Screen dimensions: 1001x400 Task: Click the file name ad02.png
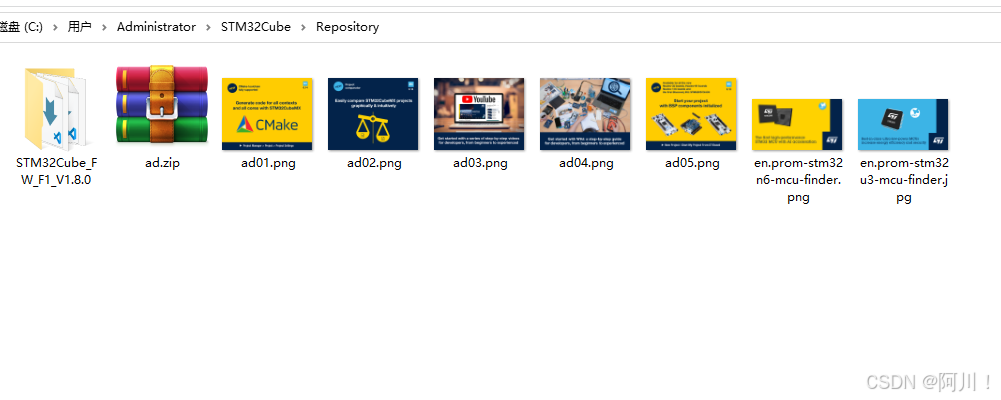[x=374, y=163]
